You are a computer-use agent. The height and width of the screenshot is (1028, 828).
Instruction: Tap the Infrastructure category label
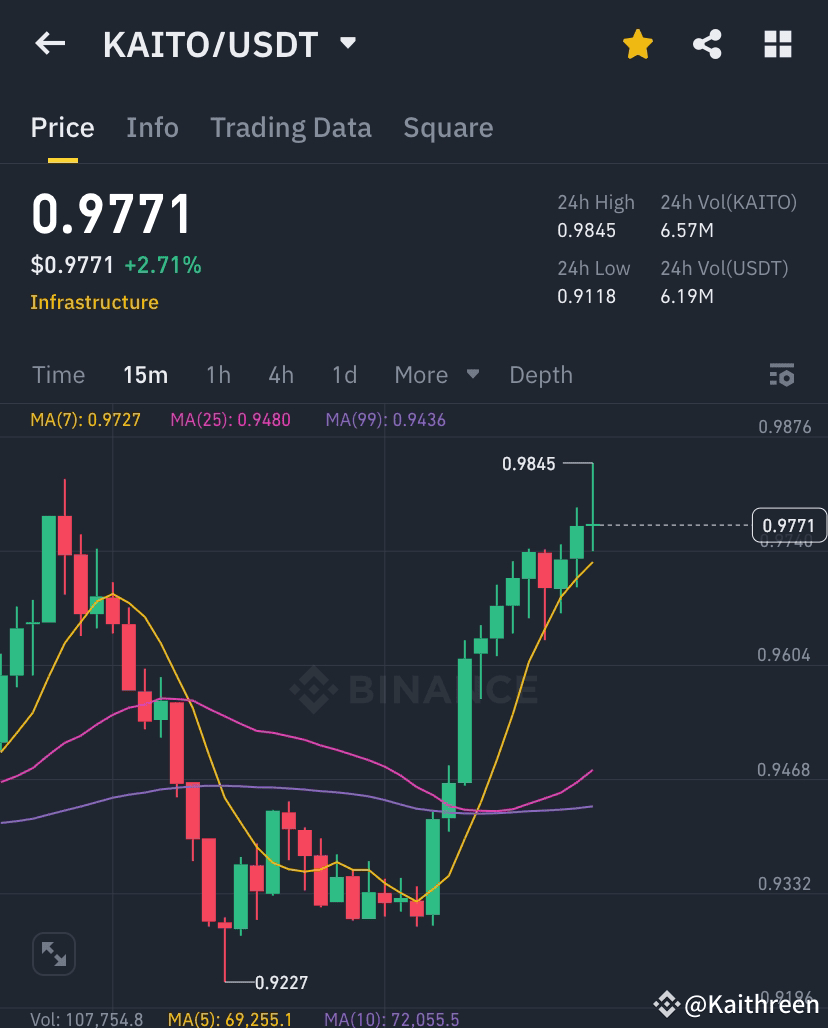point(94,302)
